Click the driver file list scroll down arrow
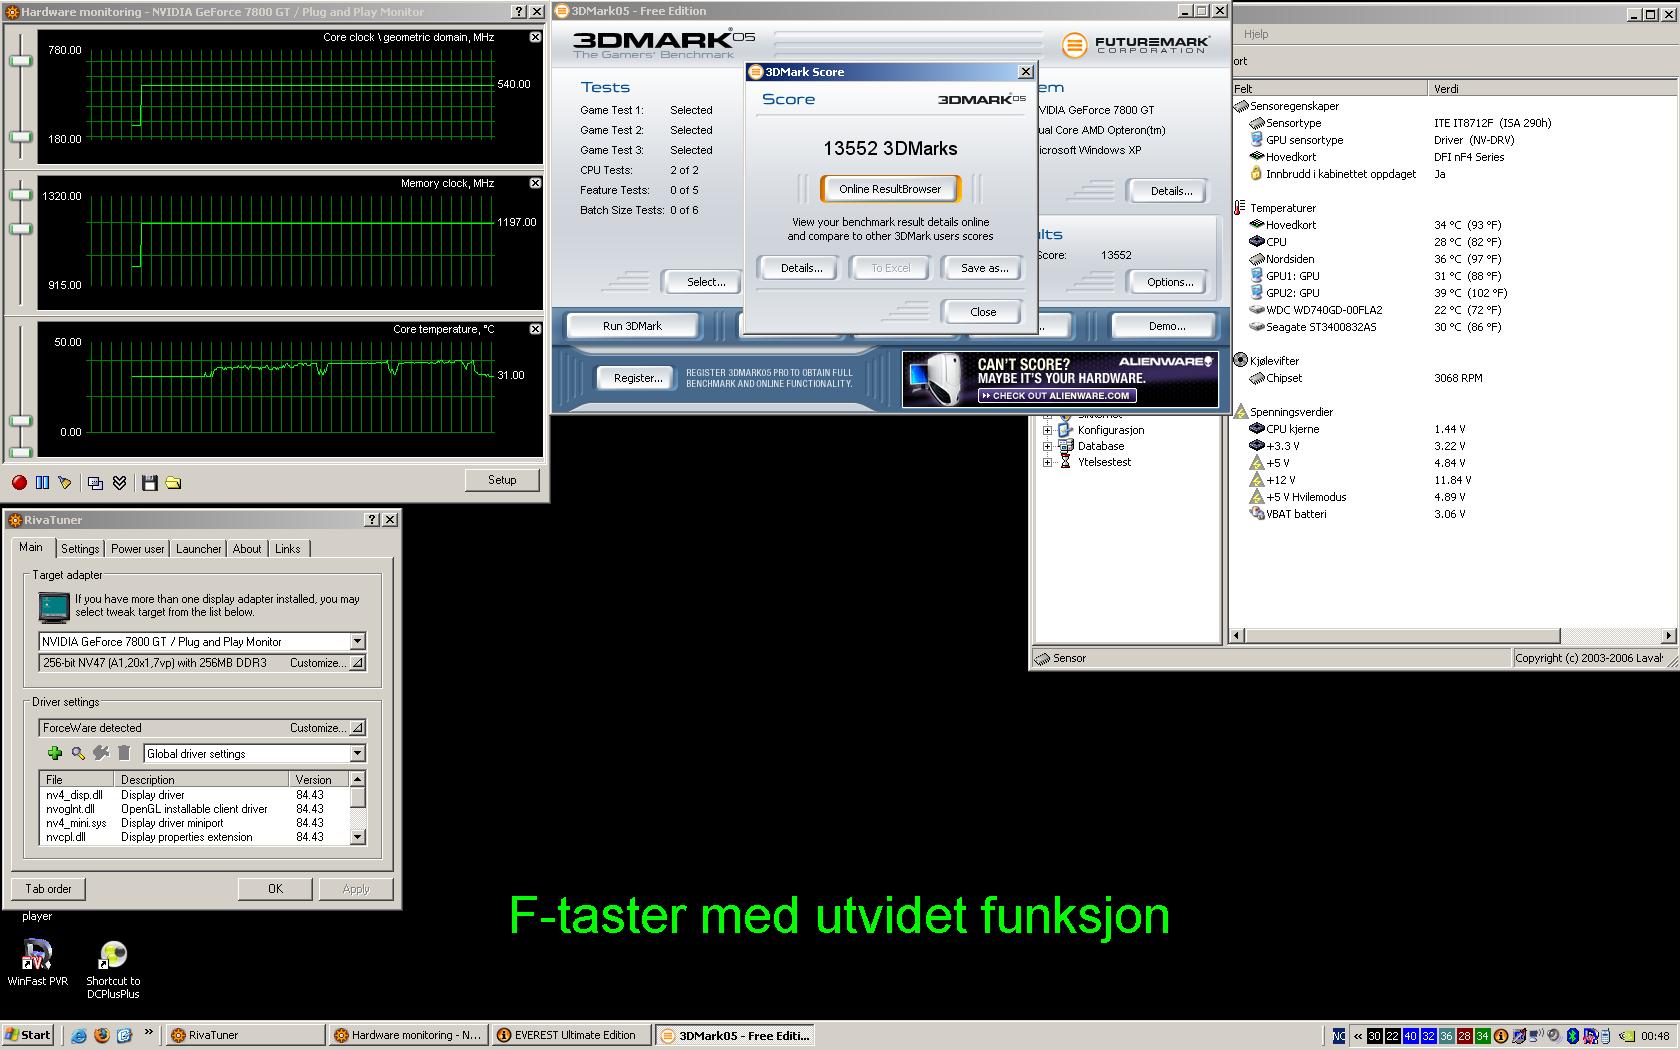The width and height of the screenshot is (1680, 1050). (x=358, y=838)
